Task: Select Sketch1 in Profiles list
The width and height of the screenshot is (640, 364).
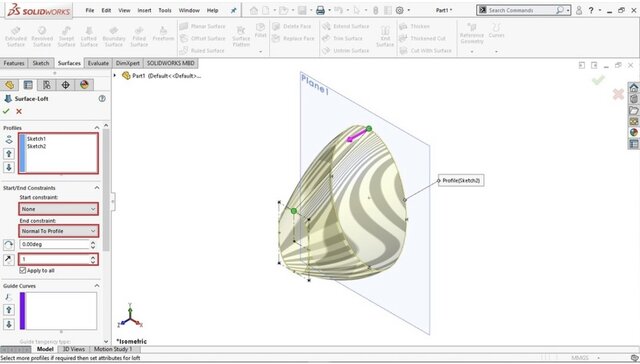Action: [36, 139]
